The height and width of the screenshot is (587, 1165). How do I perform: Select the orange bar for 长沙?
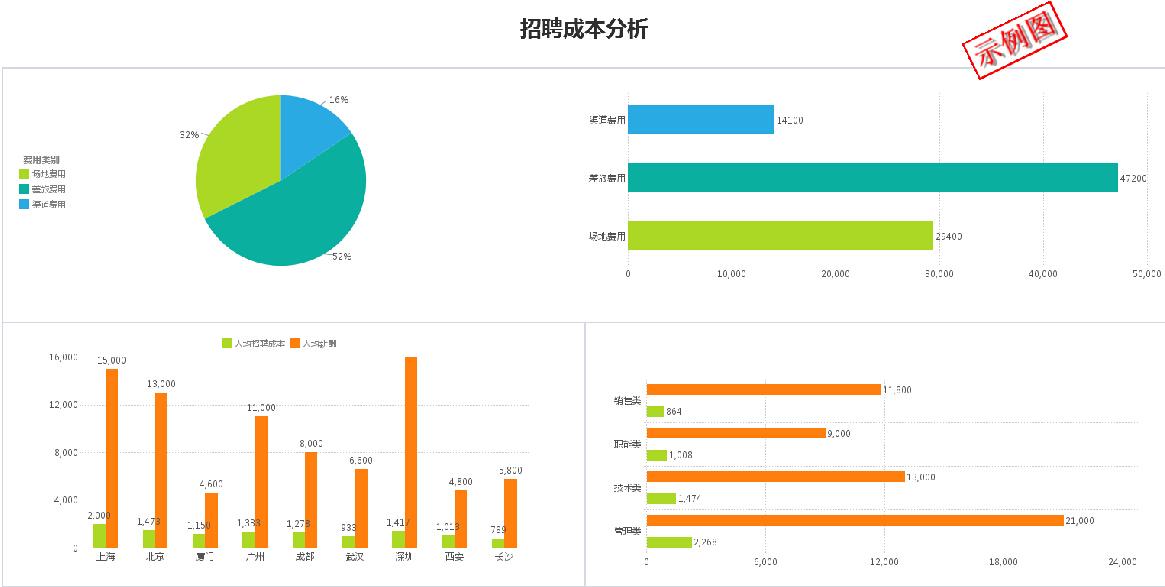click(510, 514)
